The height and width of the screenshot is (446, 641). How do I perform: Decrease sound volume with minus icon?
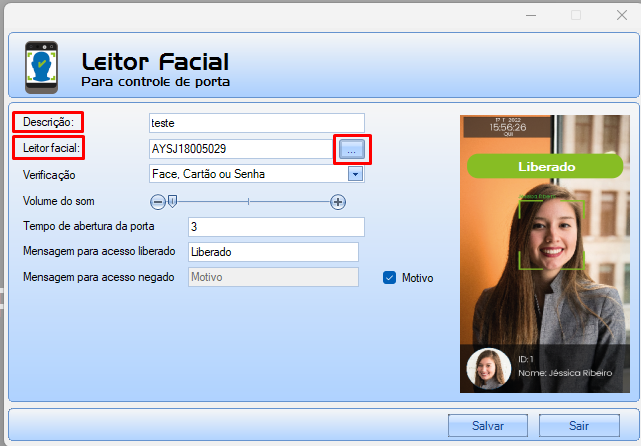(158, 202)
